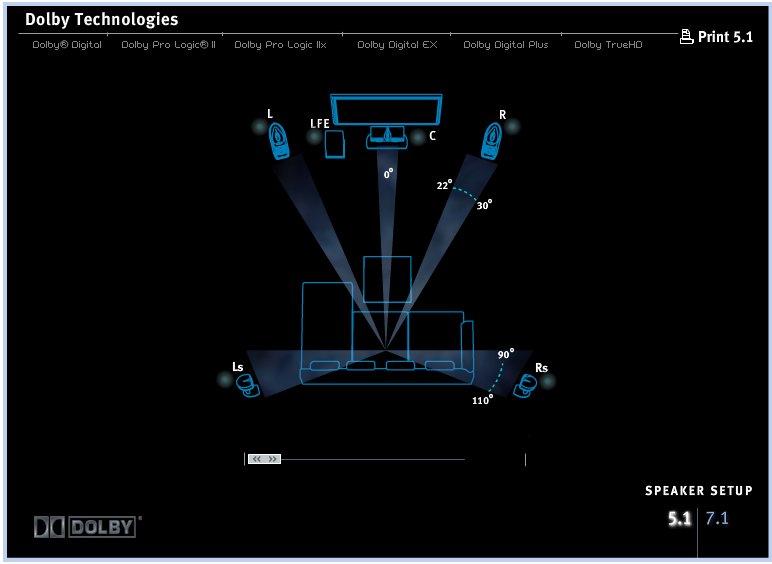The image size is (772, 564).
Task: Open the Dolby Digital tab
Action: (67, 45)
